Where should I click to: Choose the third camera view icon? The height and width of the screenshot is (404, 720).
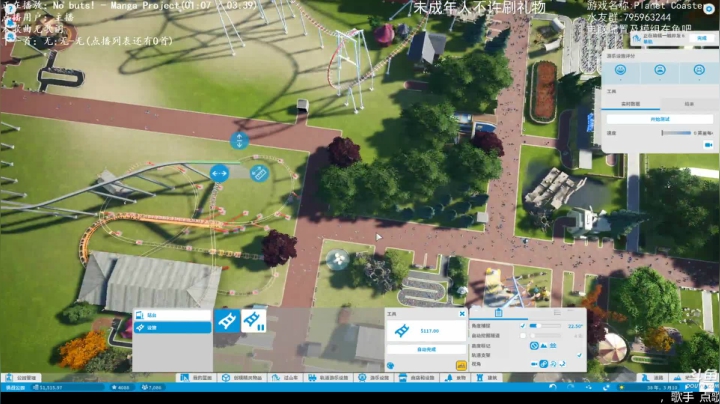click(553, 364)
